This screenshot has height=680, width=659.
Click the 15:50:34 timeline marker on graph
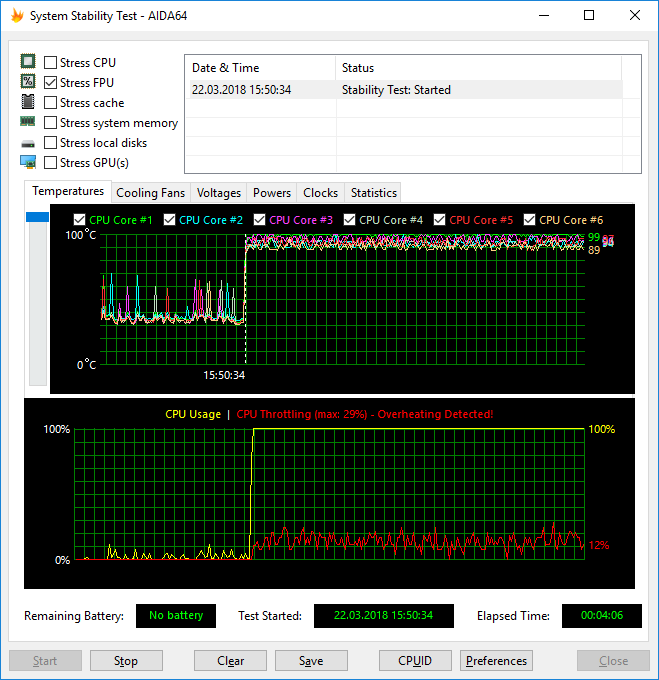click(224, 375)
